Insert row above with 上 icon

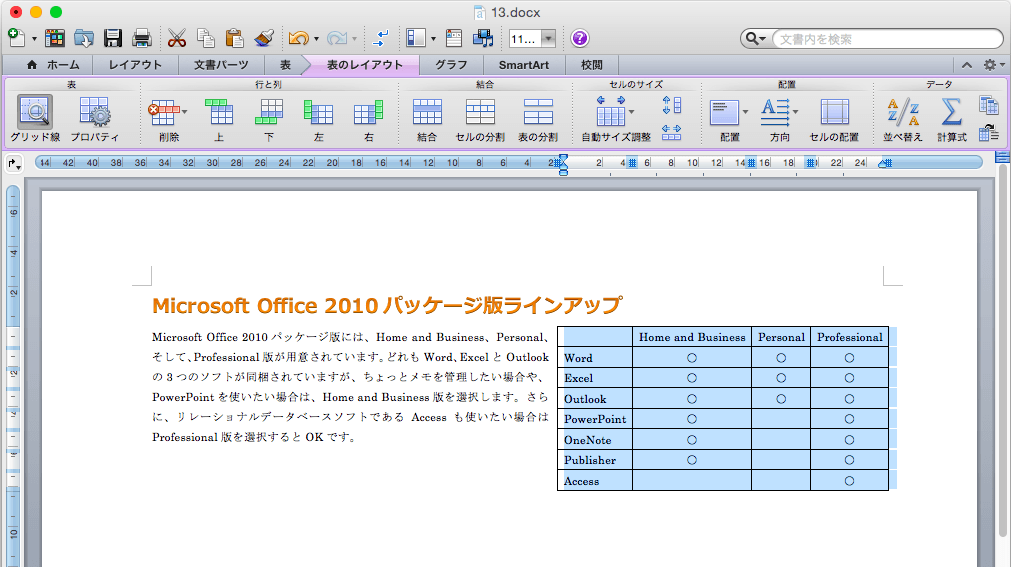click(x=219, y=119)
